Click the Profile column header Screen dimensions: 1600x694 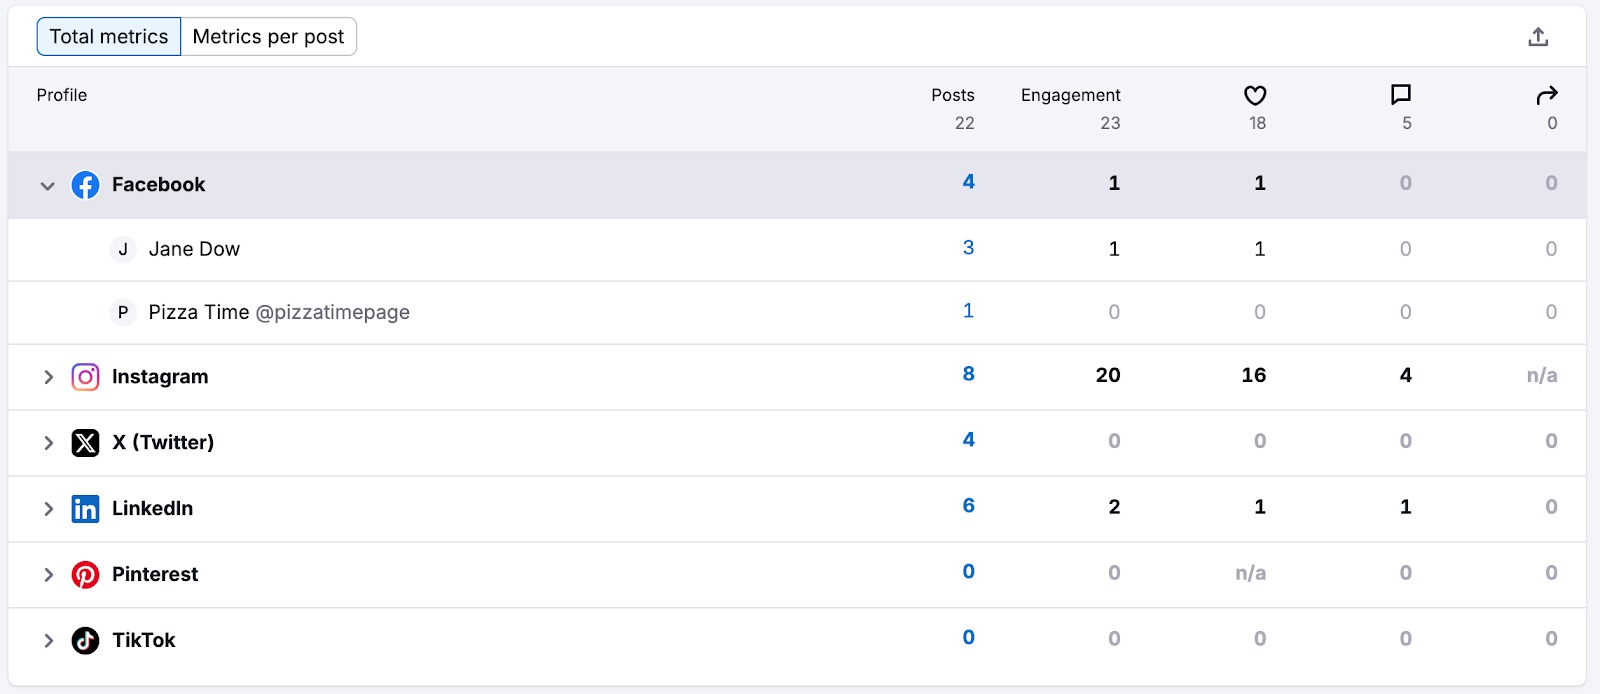point(62,95)
